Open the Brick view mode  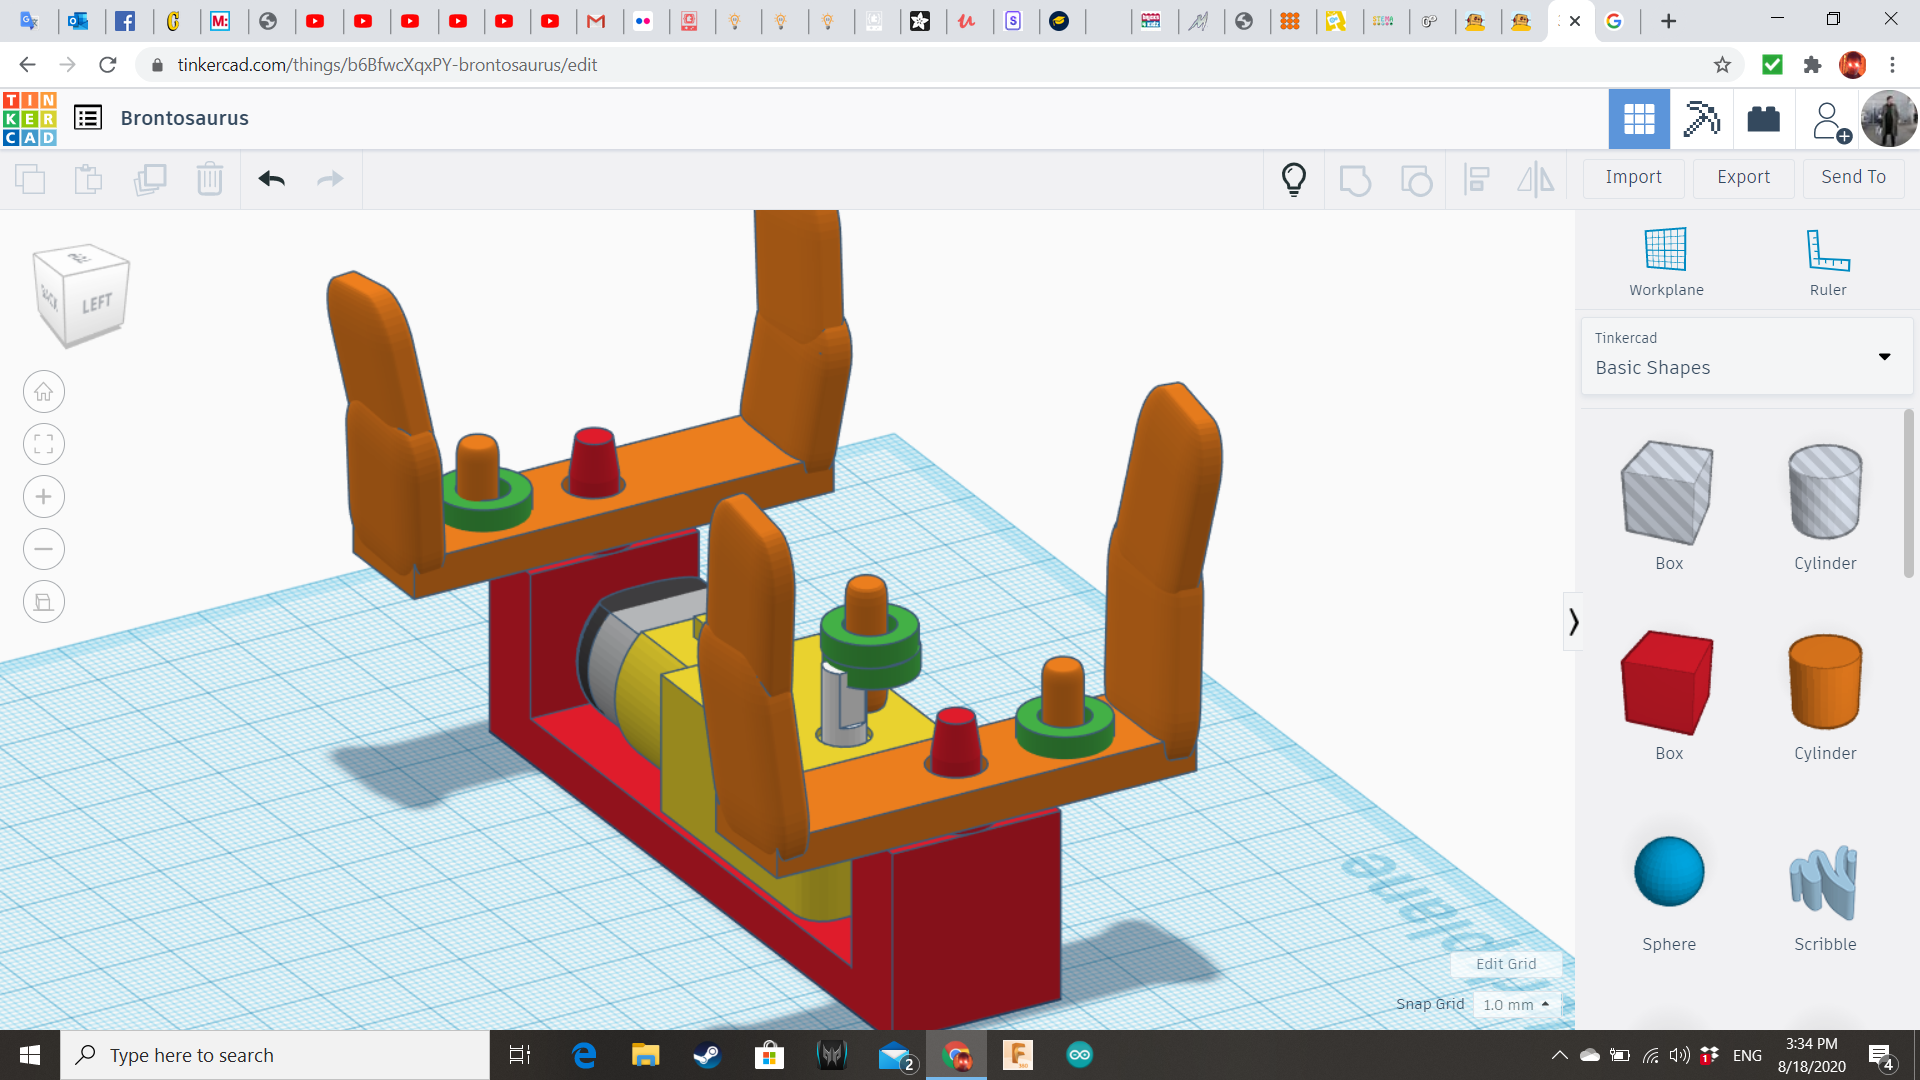click(1763, 118)
